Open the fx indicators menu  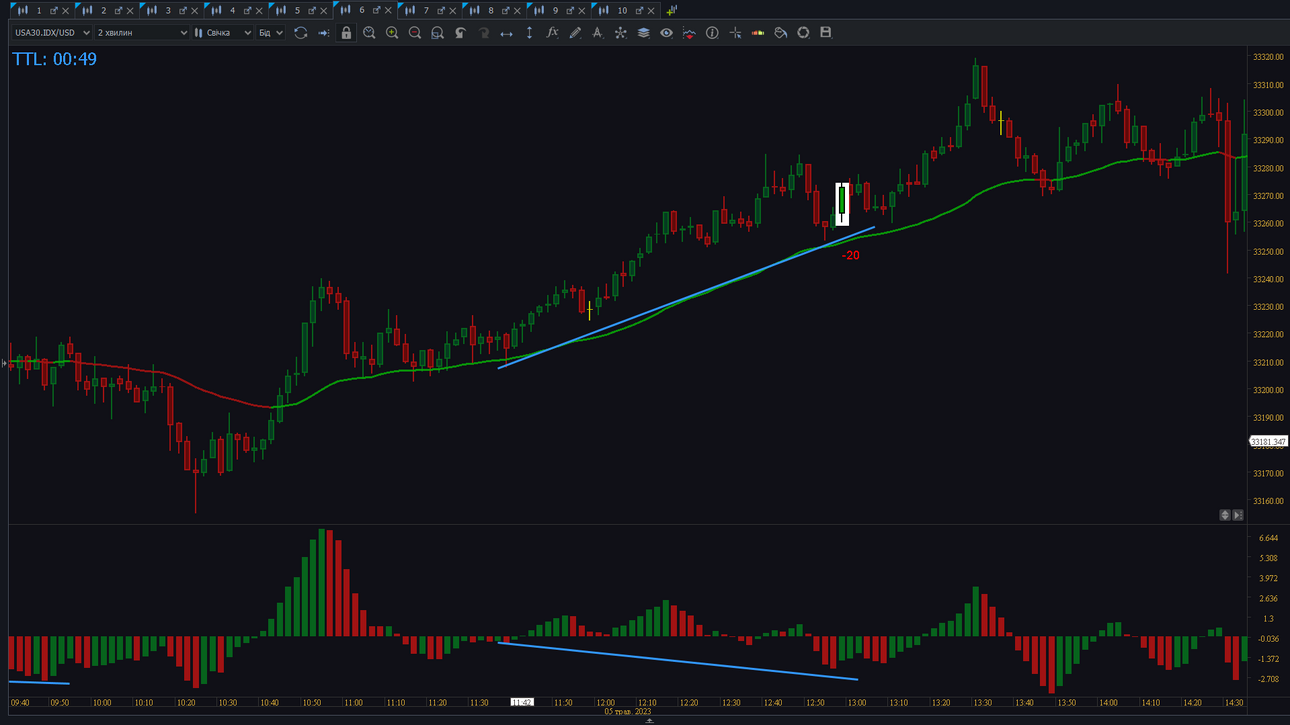click(552, 33)
